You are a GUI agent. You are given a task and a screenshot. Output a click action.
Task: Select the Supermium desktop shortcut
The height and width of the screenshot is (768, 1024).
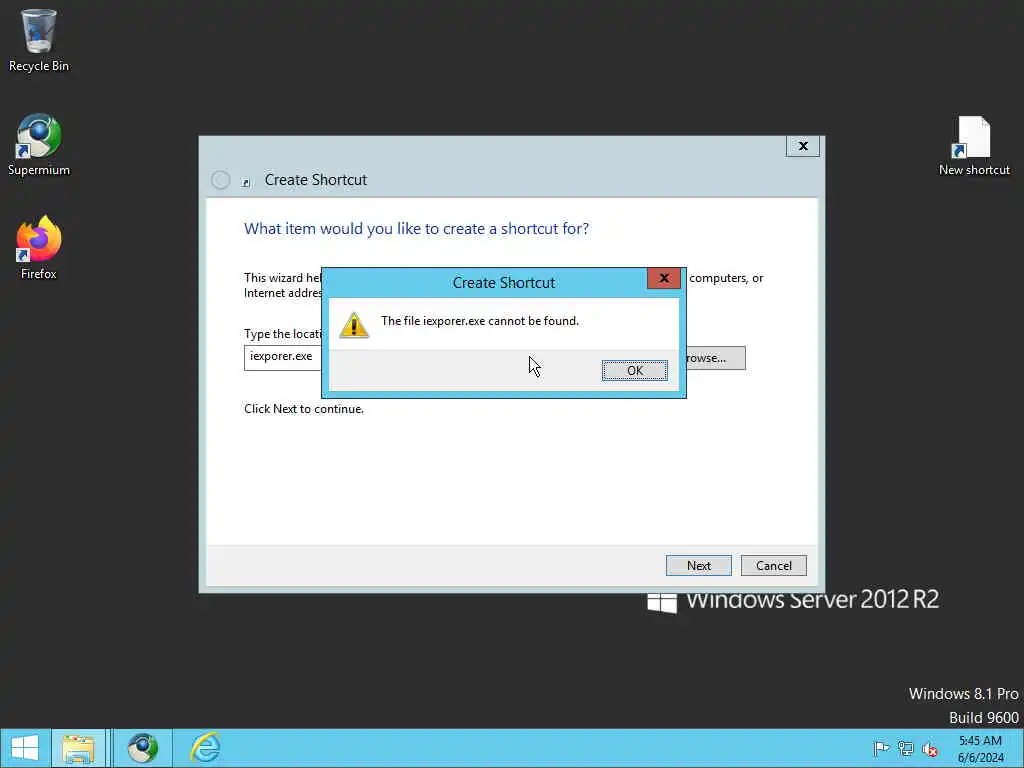pos(39,145)
